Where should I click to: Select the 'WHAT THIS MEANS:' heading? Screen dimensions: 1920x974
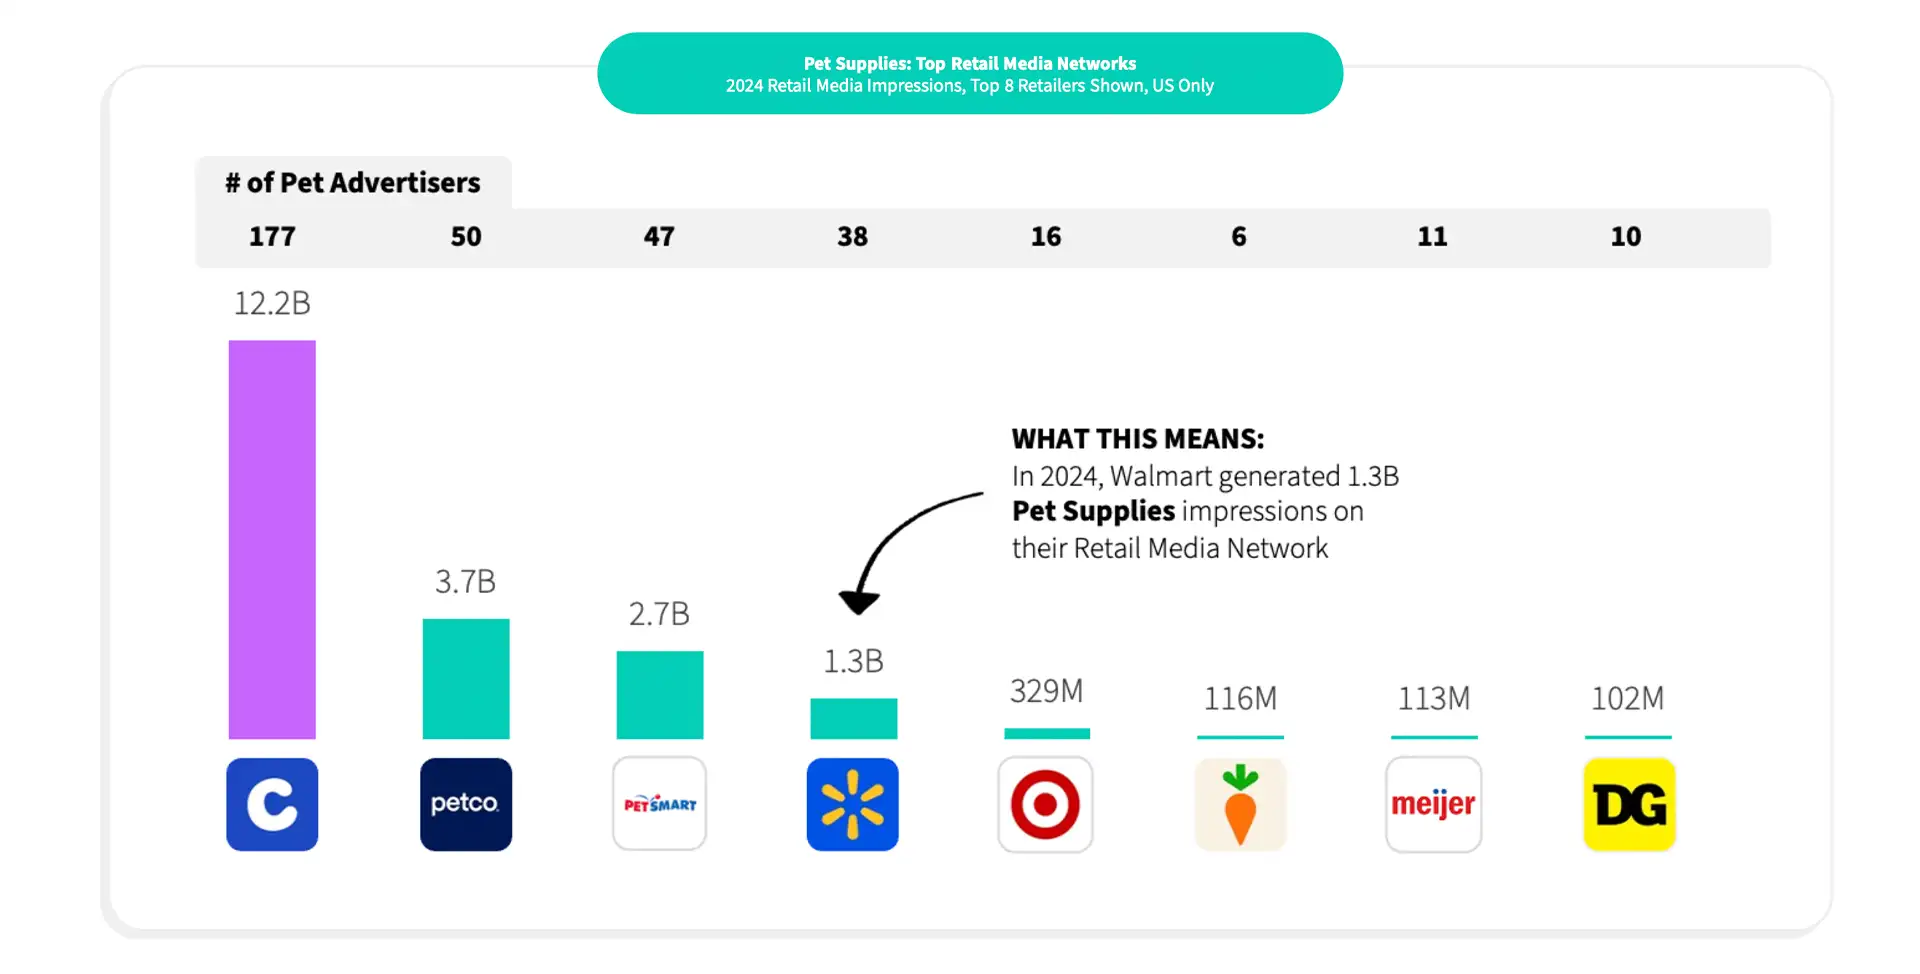pyautogui.click(x=1138, y=439)
